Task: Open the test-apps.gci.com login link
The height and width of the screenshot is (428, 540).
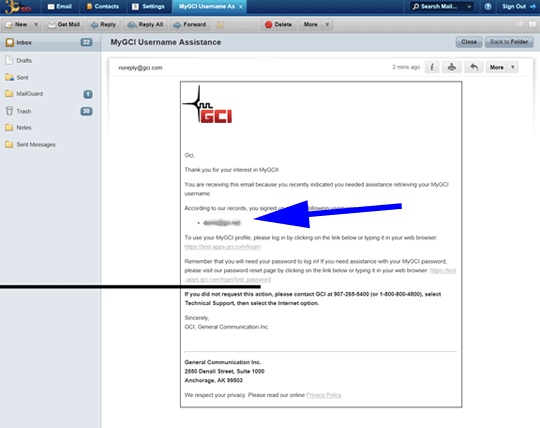Action: [223, 247]
